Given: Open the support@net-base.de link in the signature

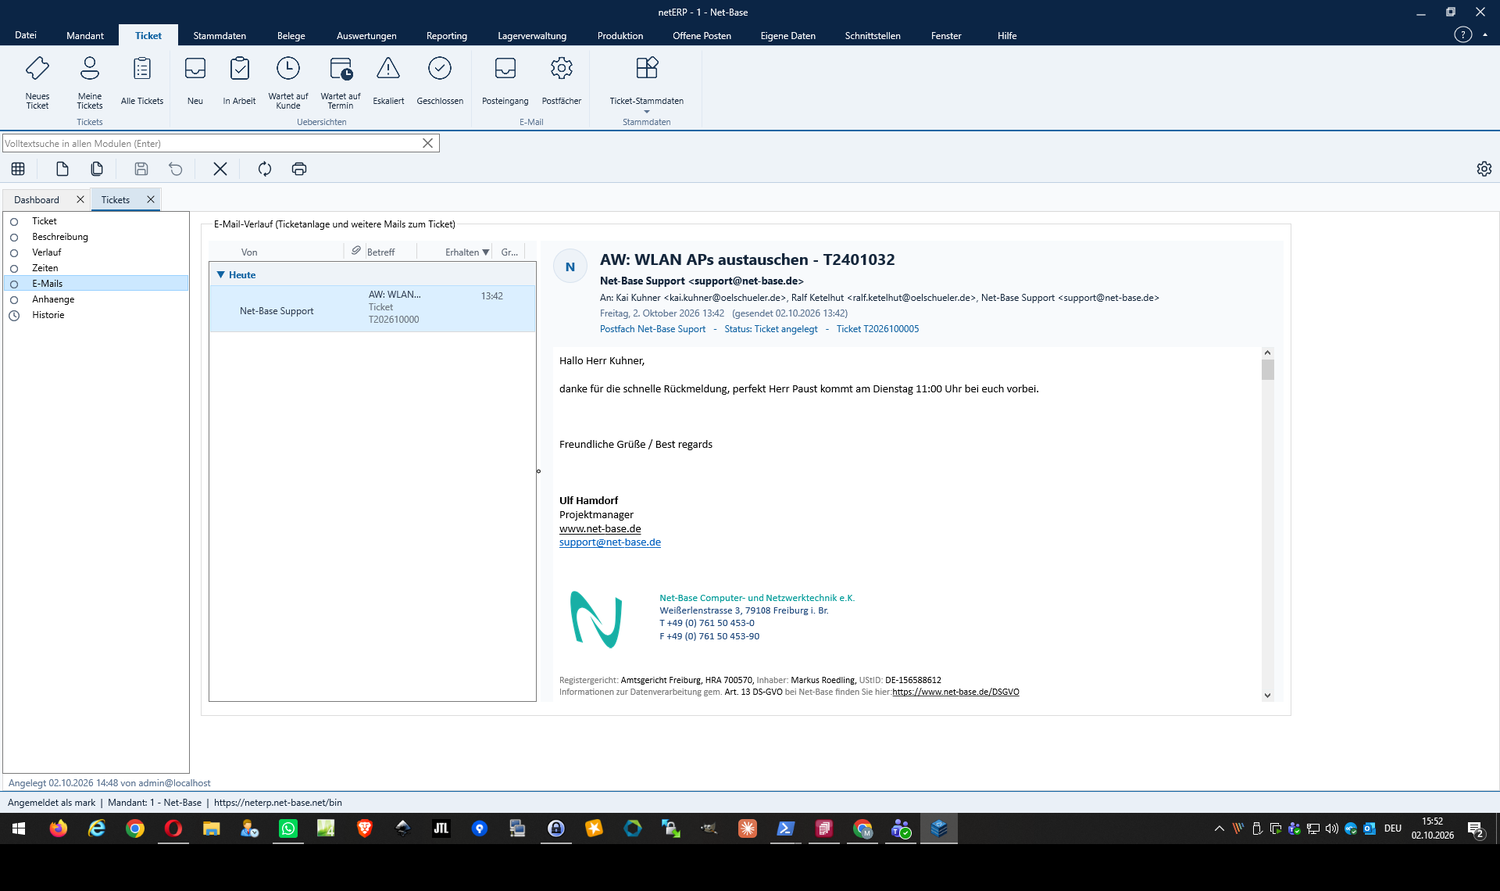Looking at the screenshot, I should tap(610, 542).
